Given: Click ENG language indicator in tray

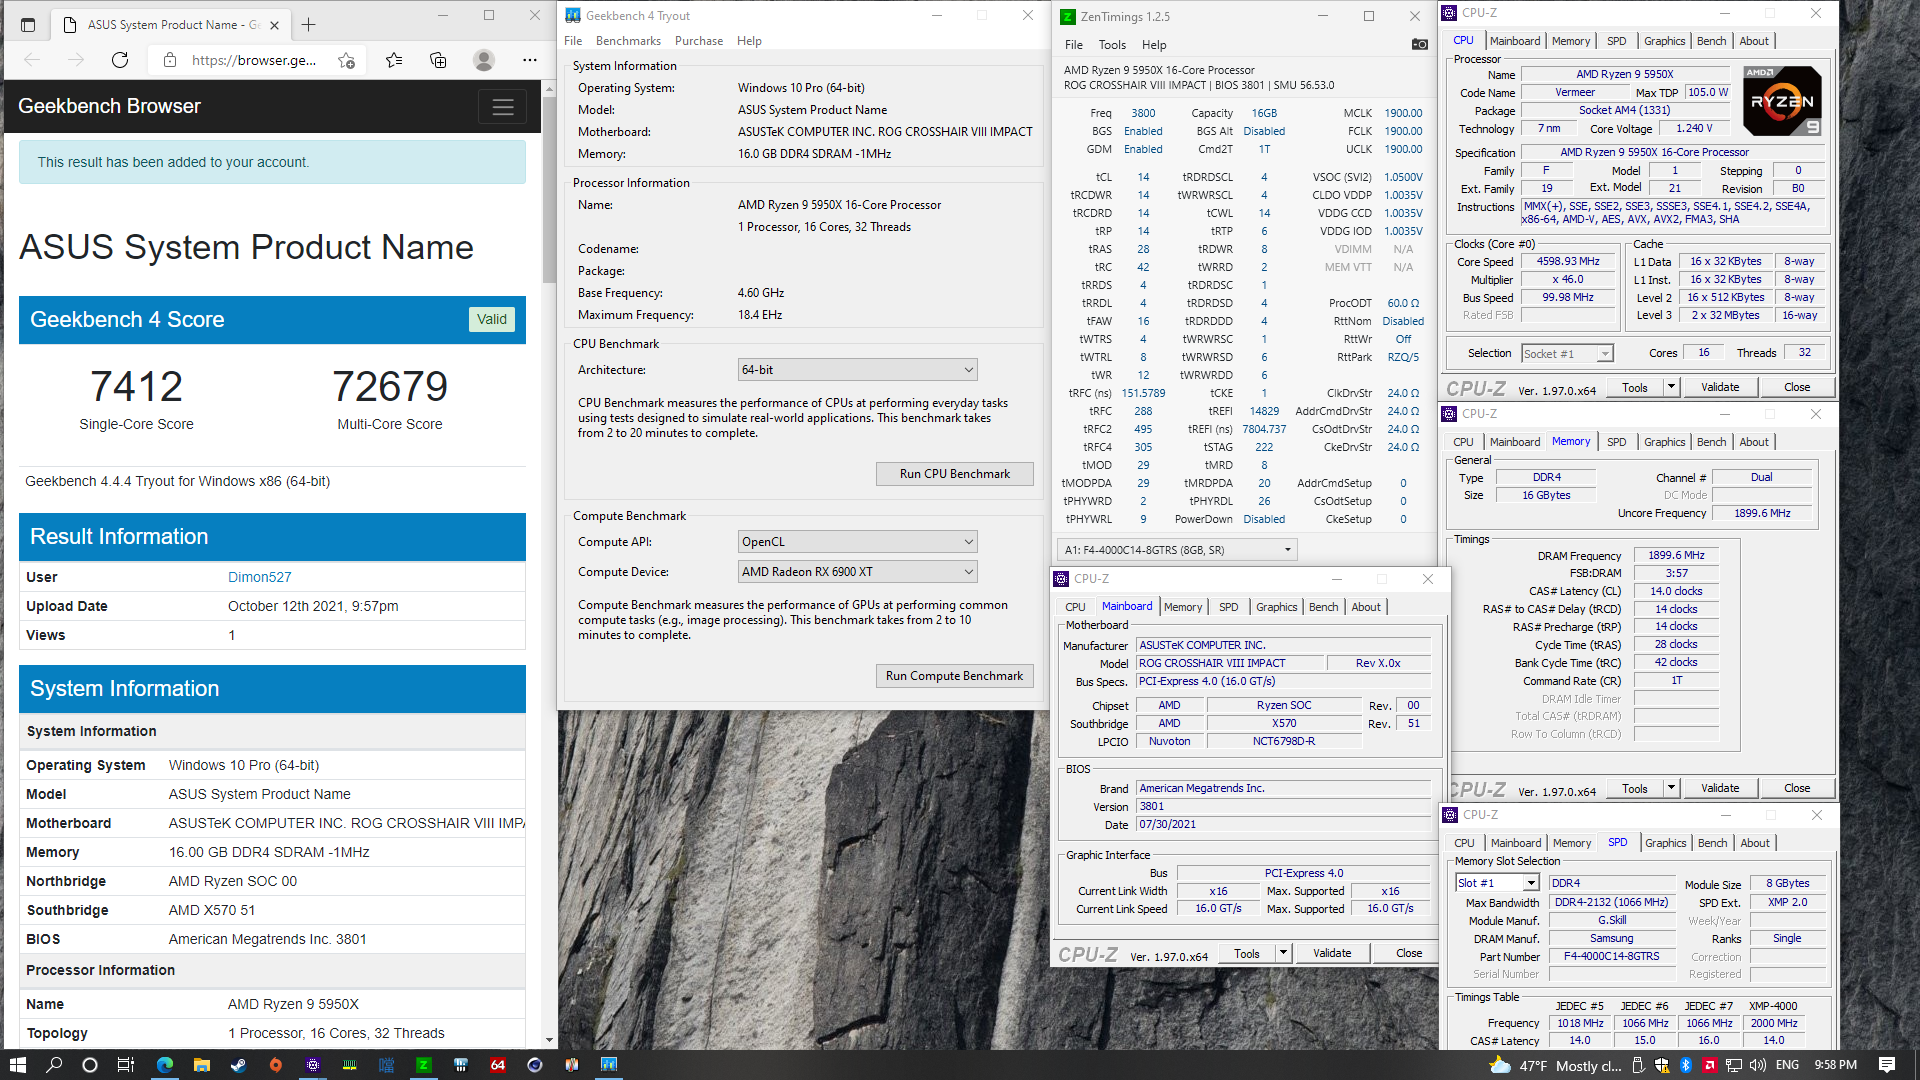Looking at the screenshot, I should pyautogui.click(x=1787, y=1065).
